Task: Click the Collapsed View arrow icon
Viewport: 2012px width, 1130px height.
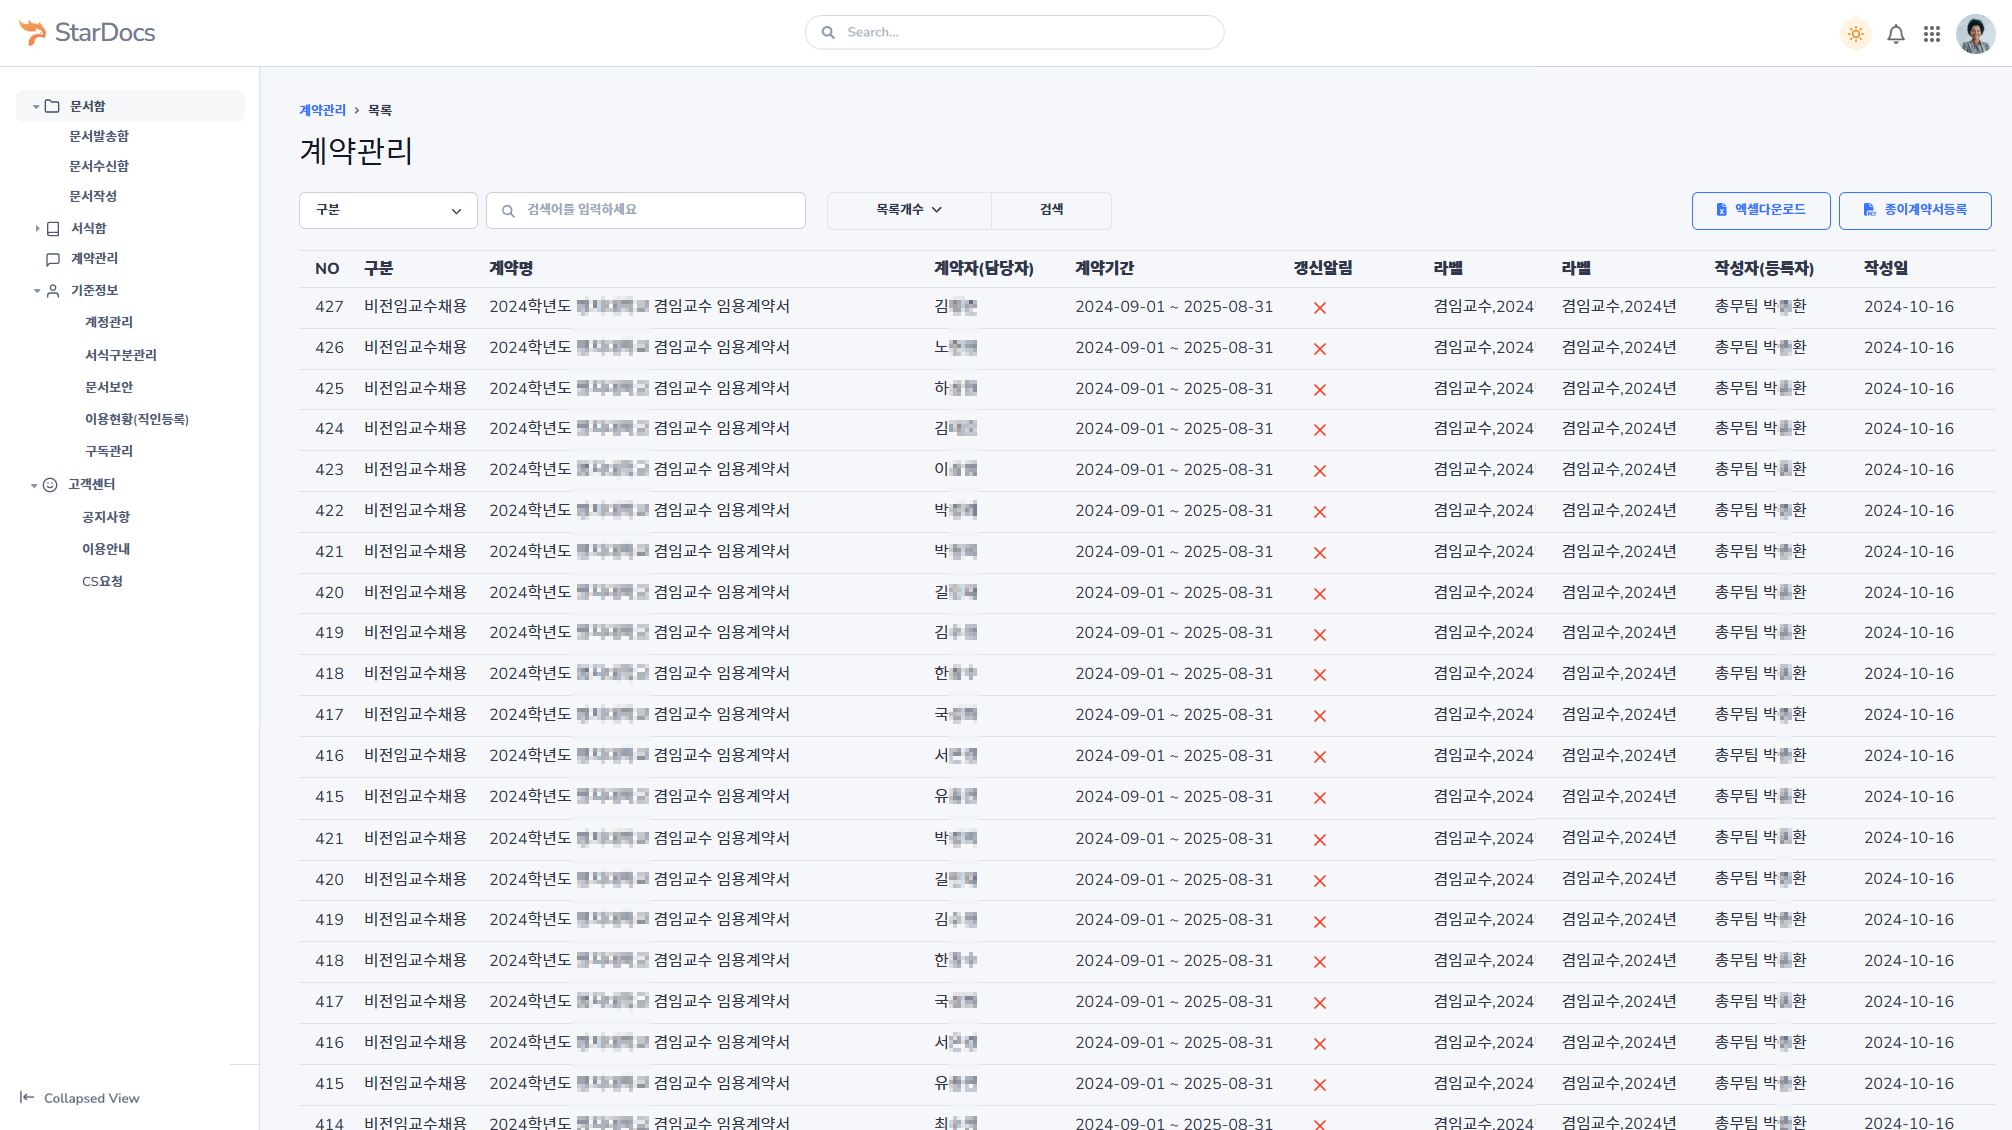Action: coord(27,1097)
